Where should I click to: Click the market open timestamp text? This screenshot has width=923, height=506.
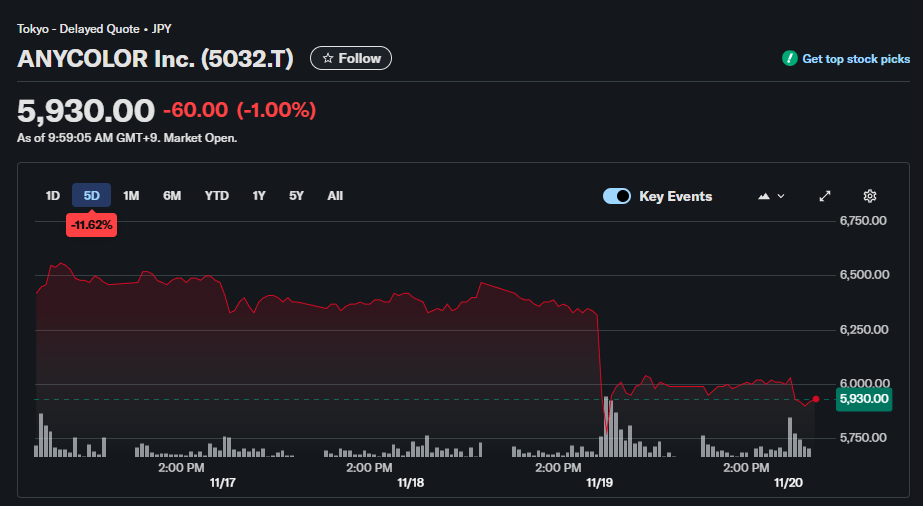[127, 138]
